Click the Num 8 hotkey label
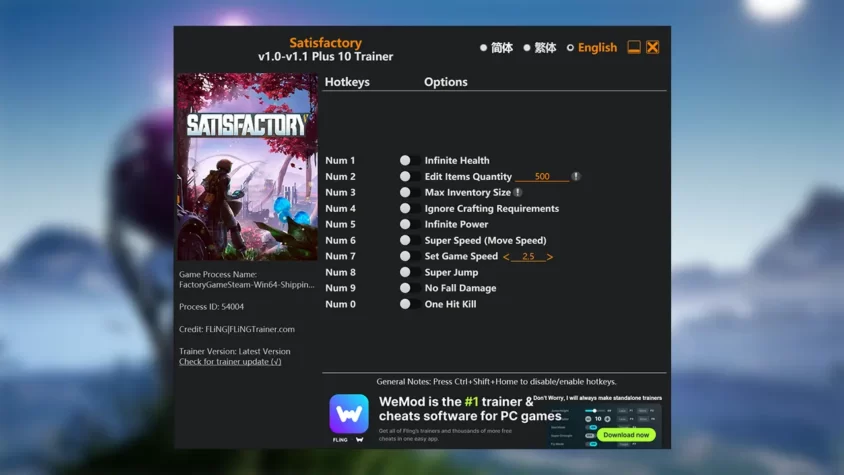 [340, 272]
